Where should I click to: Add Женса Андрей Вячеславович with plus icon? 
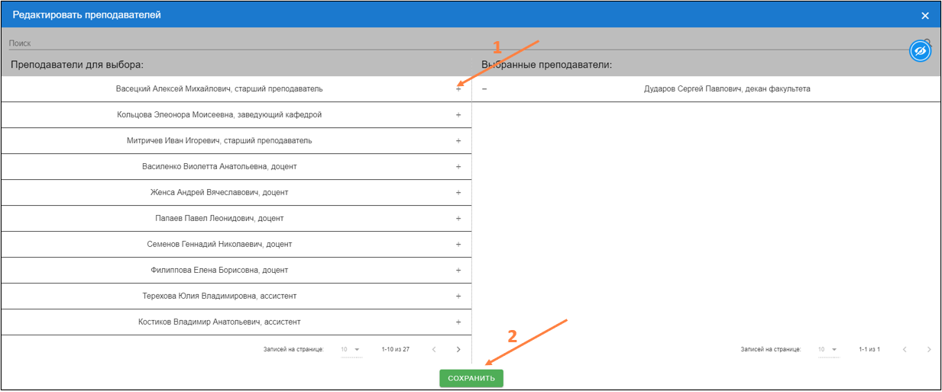(458, 193)
